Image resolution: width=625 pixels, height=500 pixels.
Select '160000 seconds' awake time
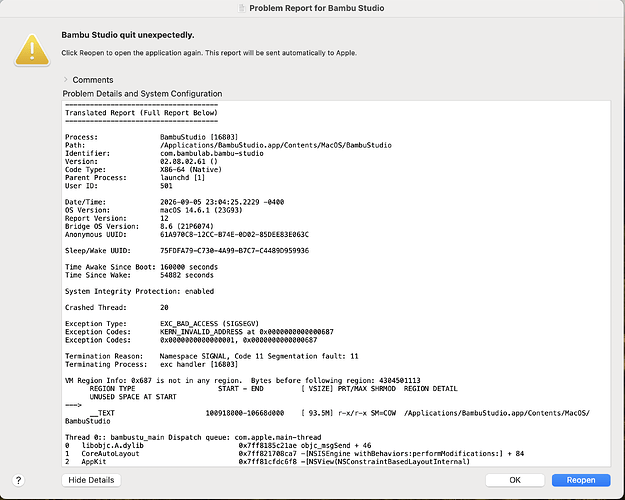(189, 267)
